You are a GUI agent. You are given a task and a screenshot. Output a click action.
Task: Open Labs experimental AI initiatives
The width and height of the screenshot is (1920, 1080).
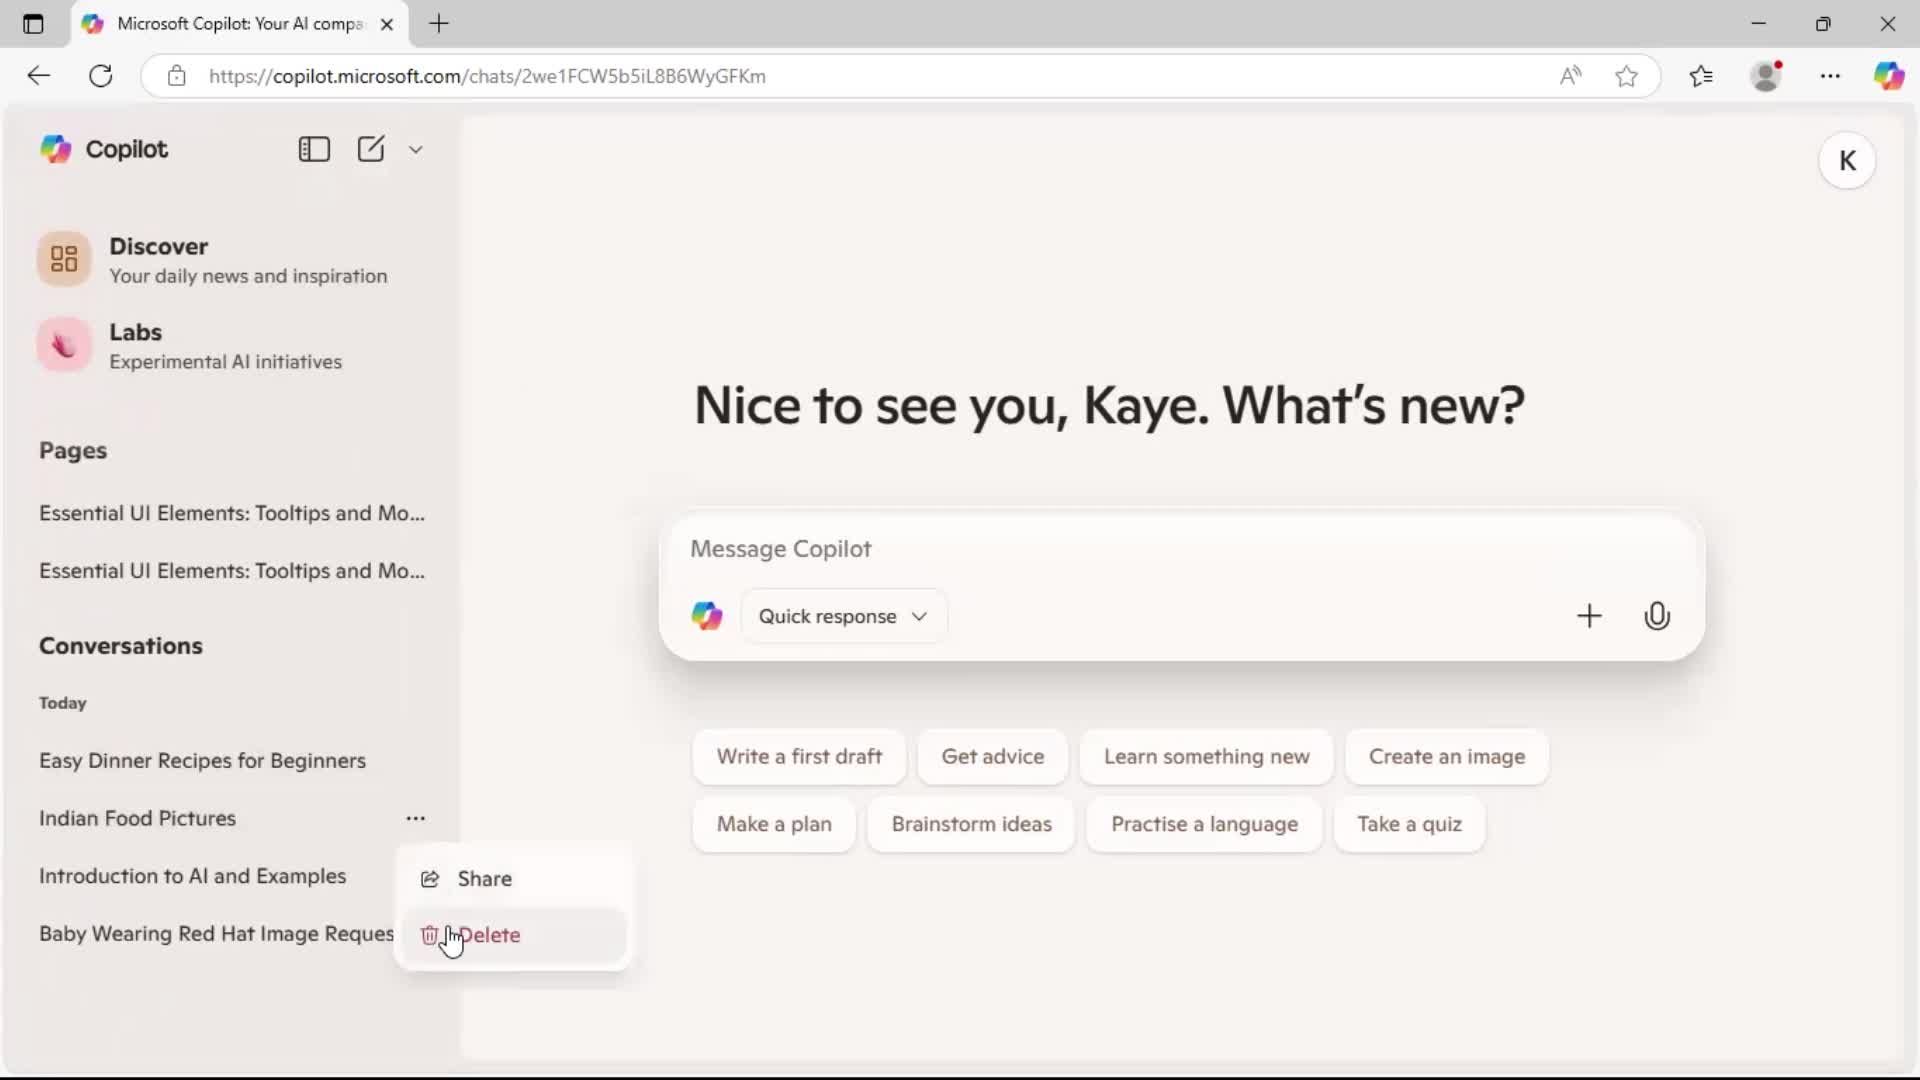(x=138, y=345)
